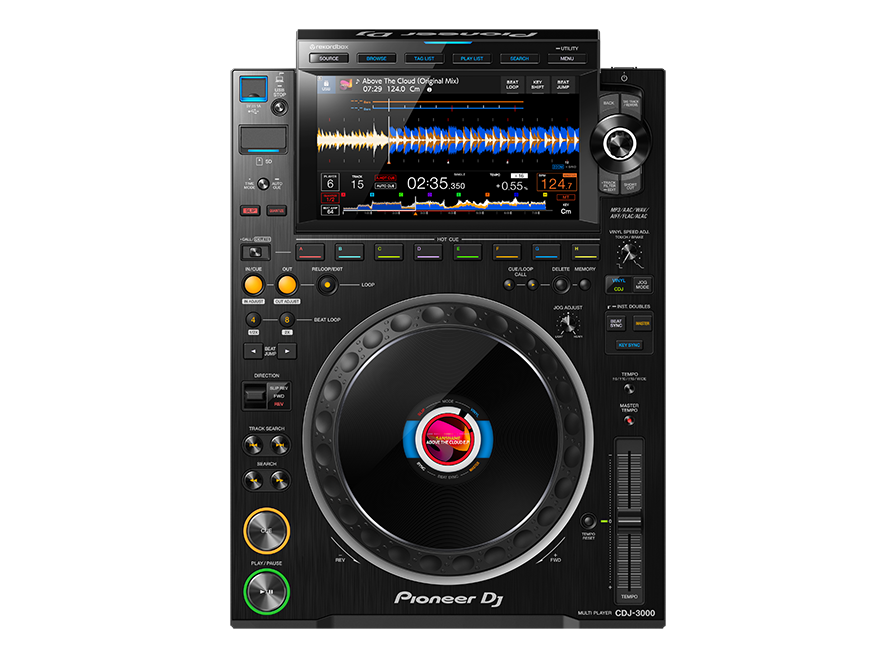The width and height of the screenshot is (896, 658).
Task: Click the SEARCH rewind button
Action: click(x=253, y=480)
